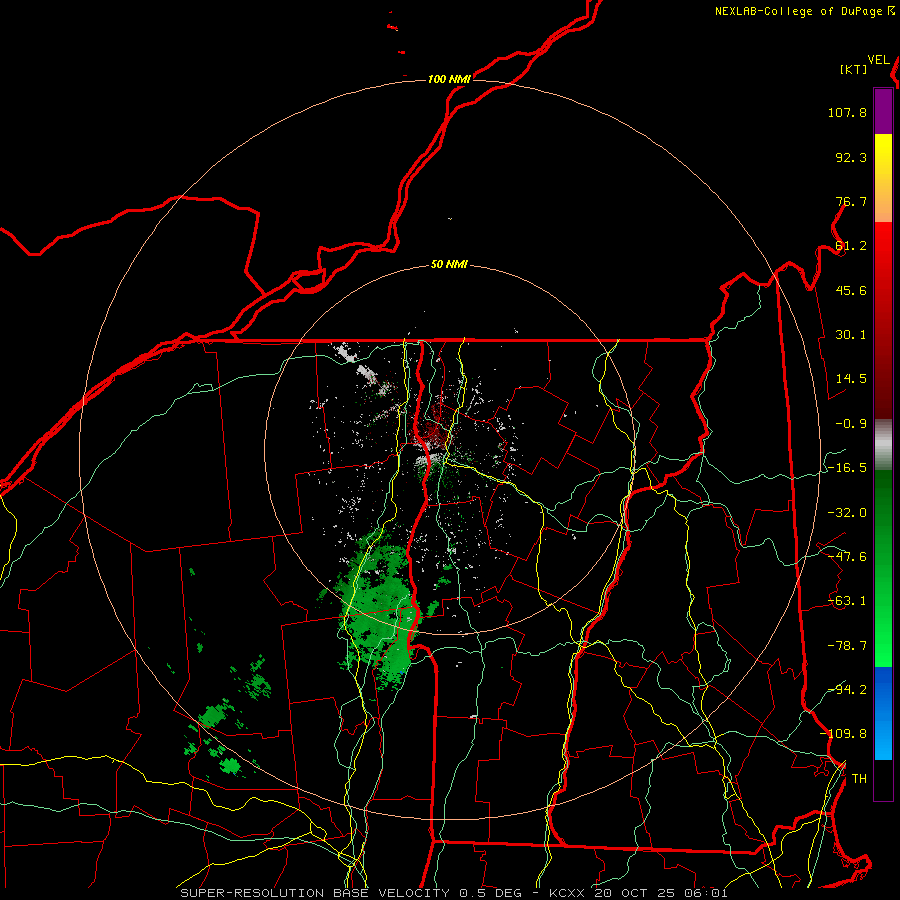The height and width of the screenshot is (900, 900).
Task: Click the 14.5 legend value
Action: click(x=851, y=379)
